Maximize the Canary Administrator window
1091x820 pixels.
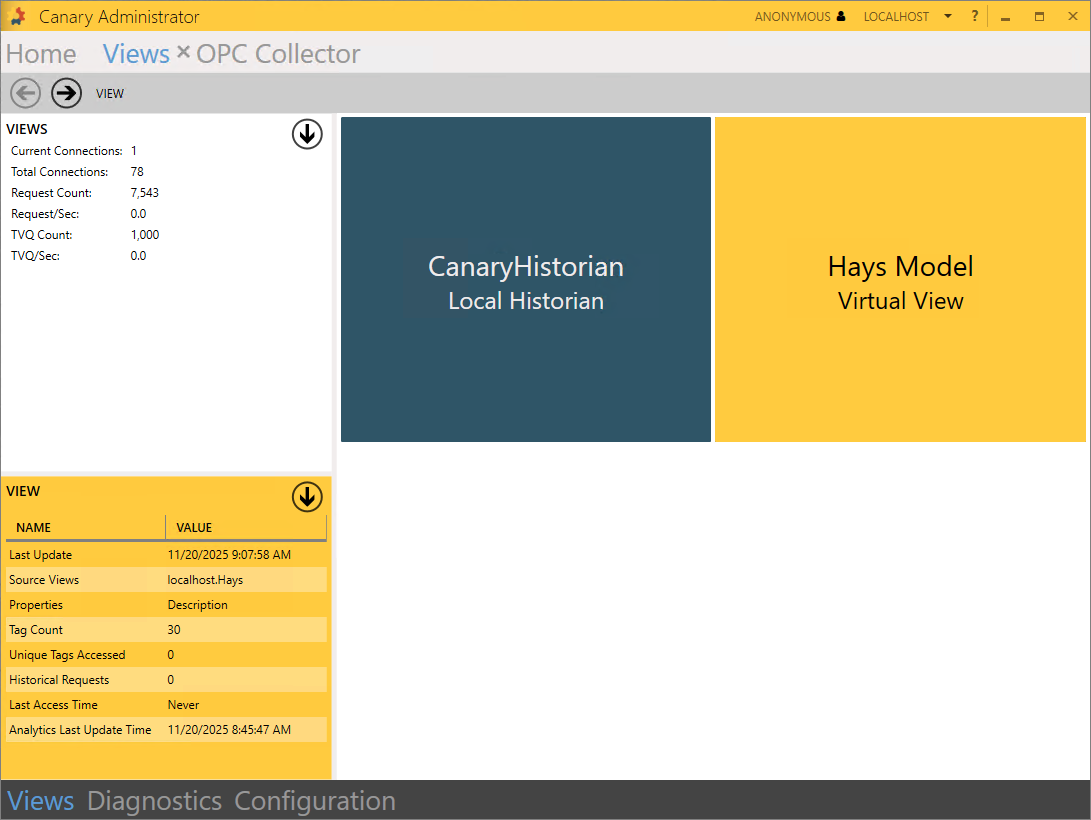pyautogui.click(x=1039, y=17)
